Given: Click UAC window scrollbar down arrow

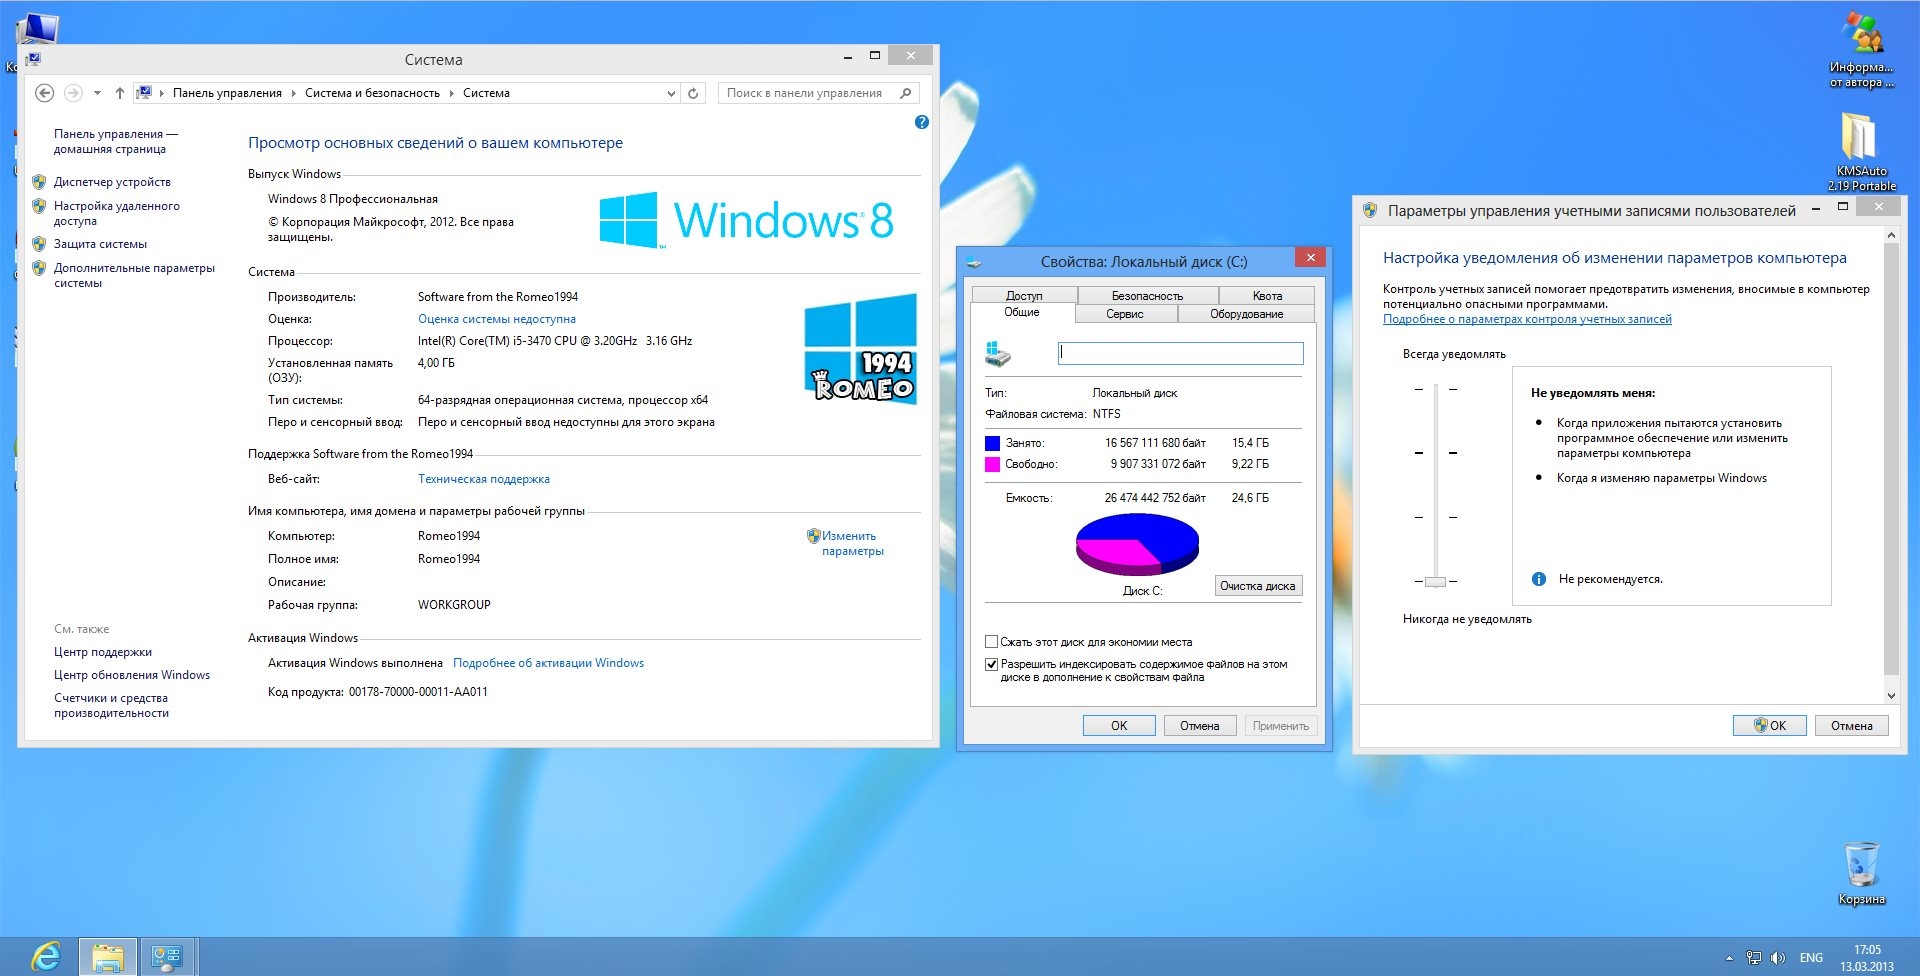Looking at the screenshot, I should pos(1891,695).
